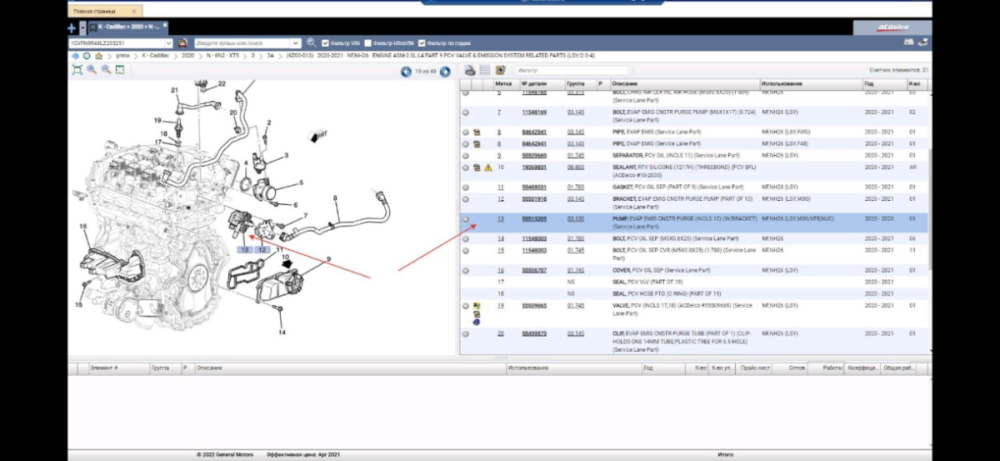Toggle the 'Фильтр по годам' checkbox
The height and width of the screenshot is (461, 1000).
420,43
